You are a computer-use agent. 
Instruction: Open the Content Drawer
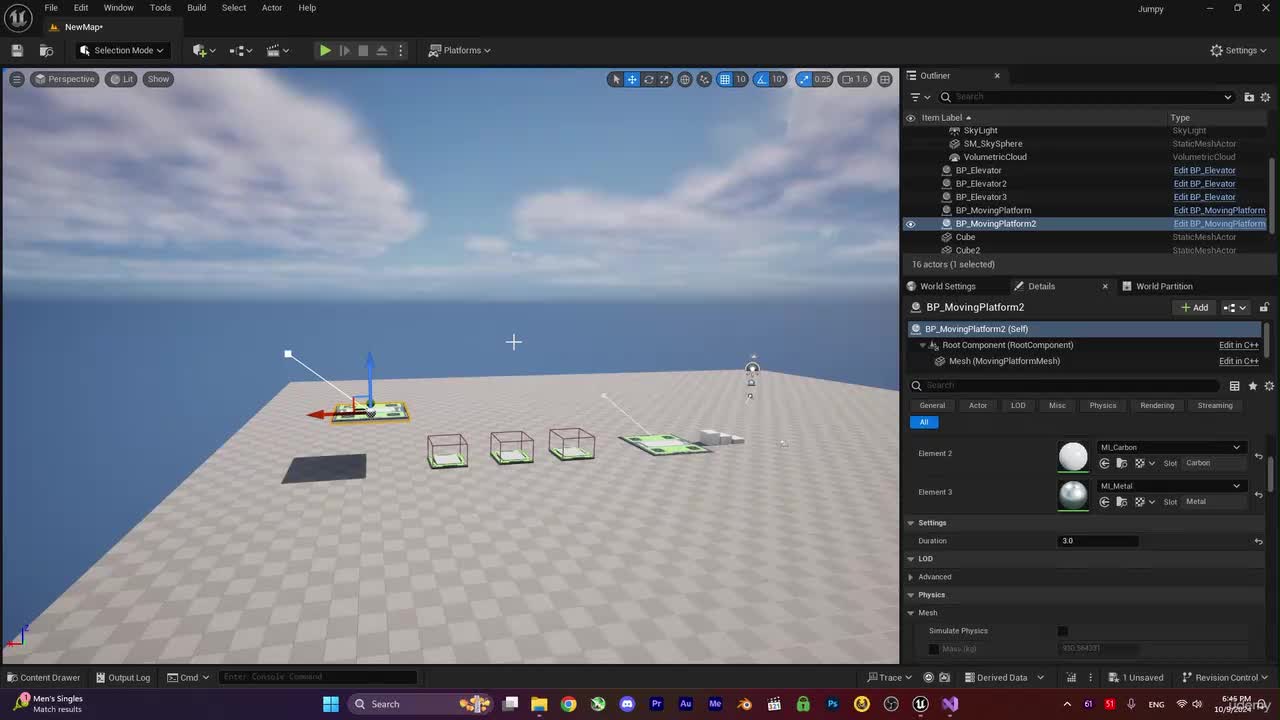coord(43,678)
